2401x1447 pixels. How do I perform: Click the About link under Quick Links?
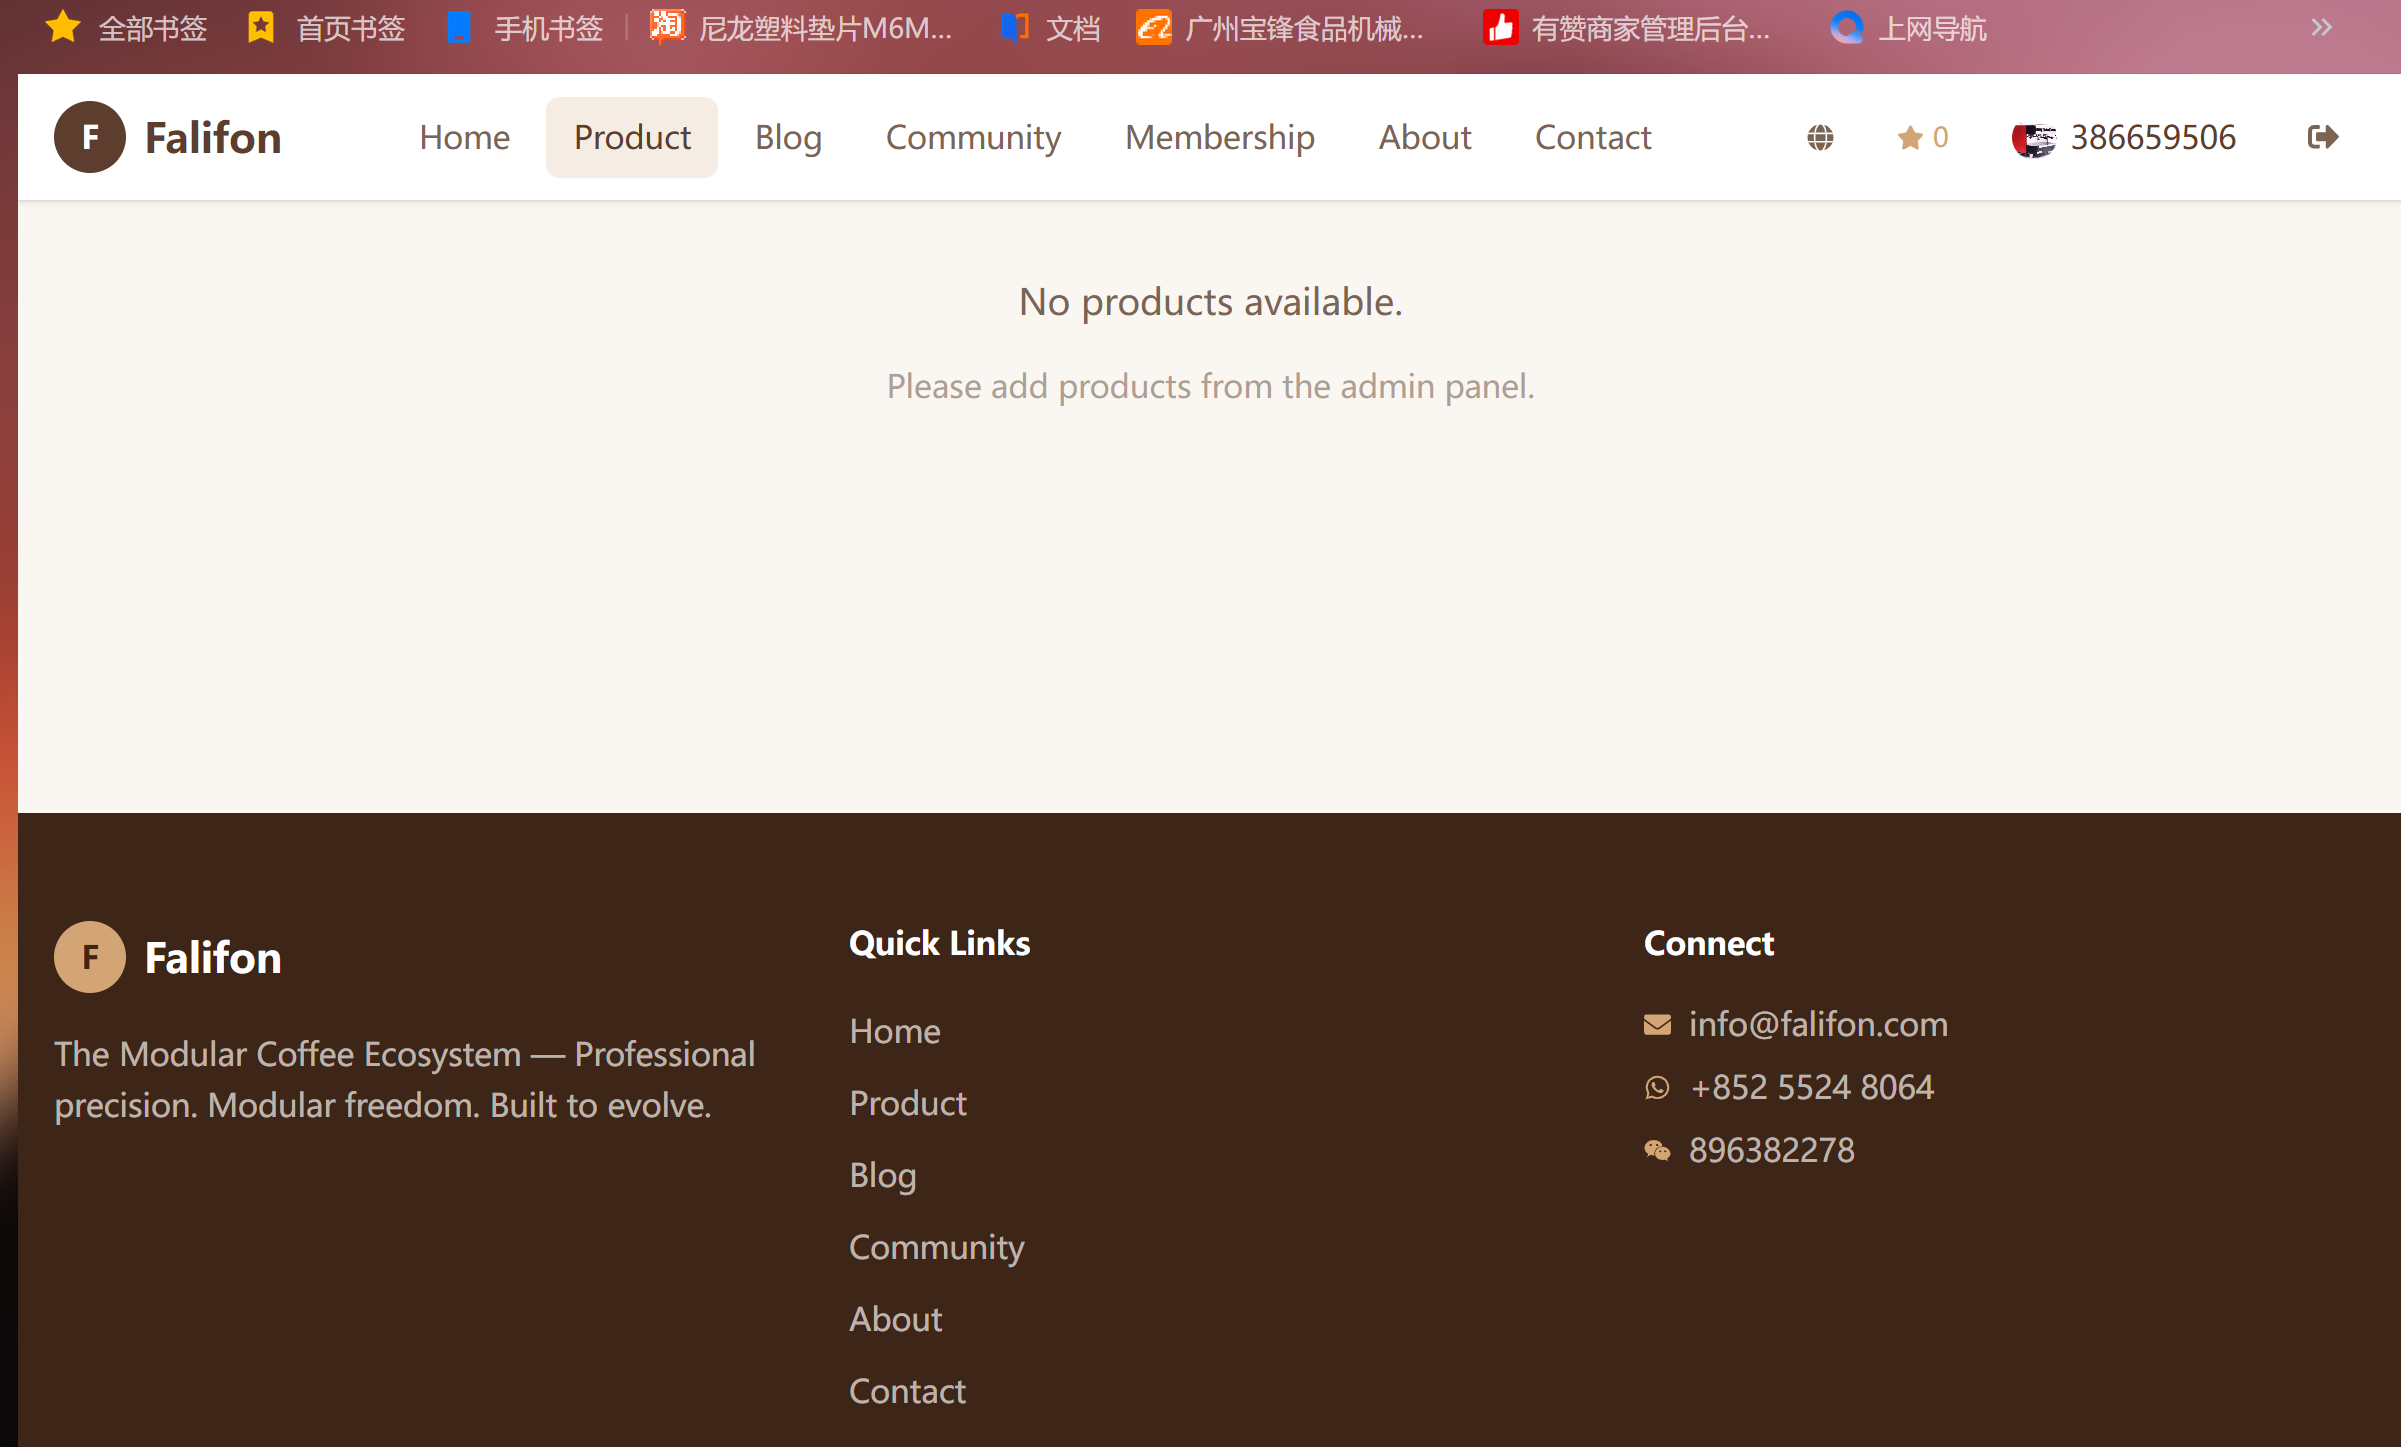point(896,1319)
